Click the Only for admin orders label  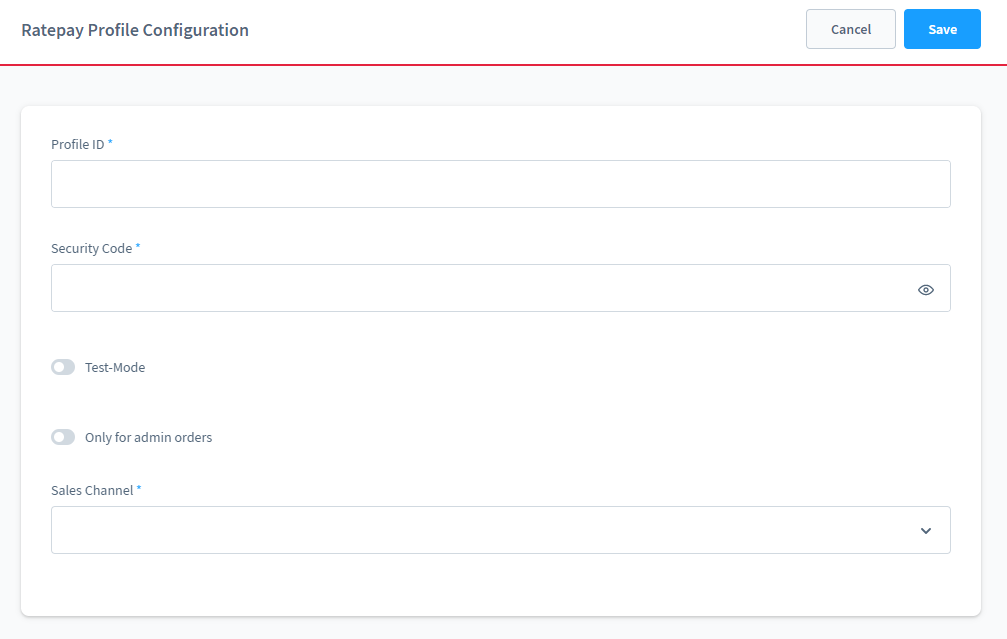[x=148, y=437]
